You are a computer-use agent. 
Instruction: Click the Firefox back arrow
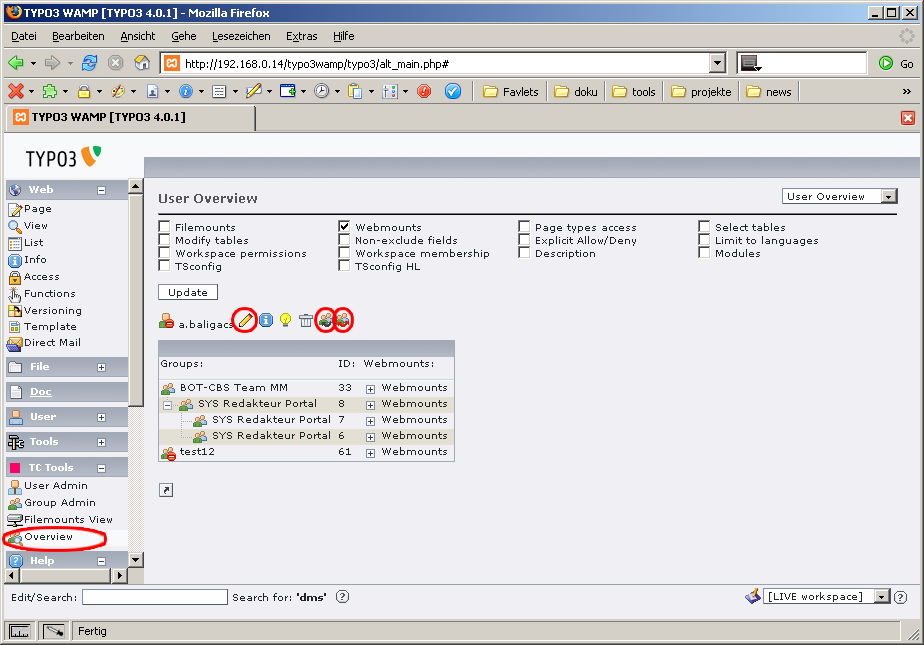pyautogui.click(x=16, y=62)
